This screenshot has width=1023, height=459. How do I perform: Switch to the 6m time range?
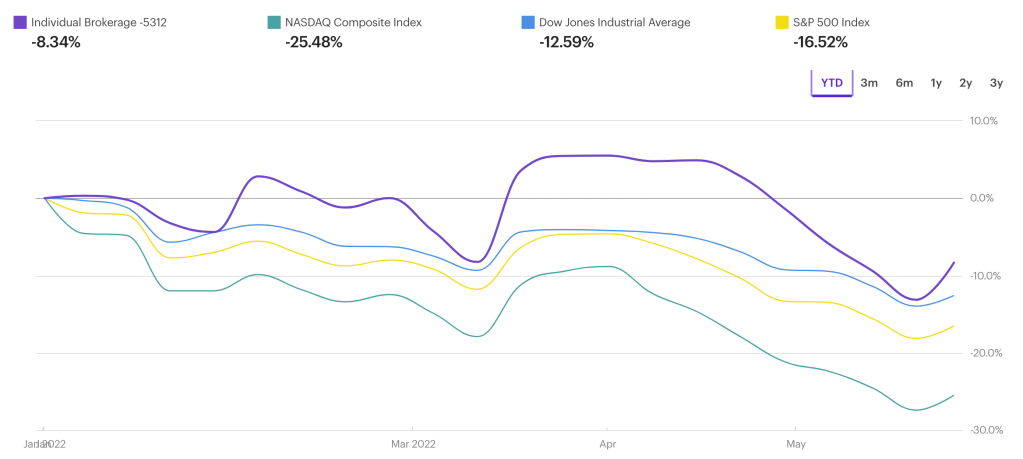click(x=904, y=83)
